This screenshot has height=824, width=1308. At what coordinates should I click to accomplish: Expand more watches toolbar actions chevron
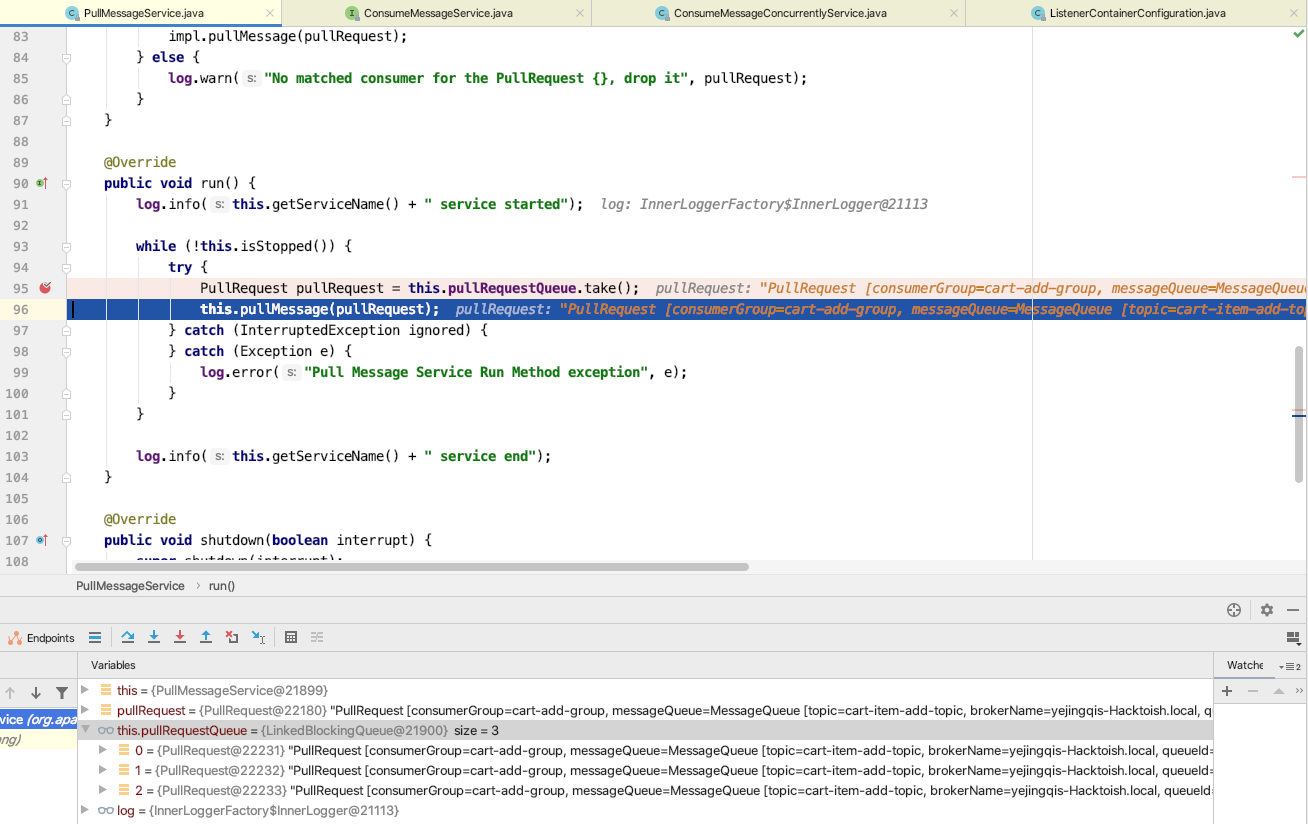click(1299, 691)
